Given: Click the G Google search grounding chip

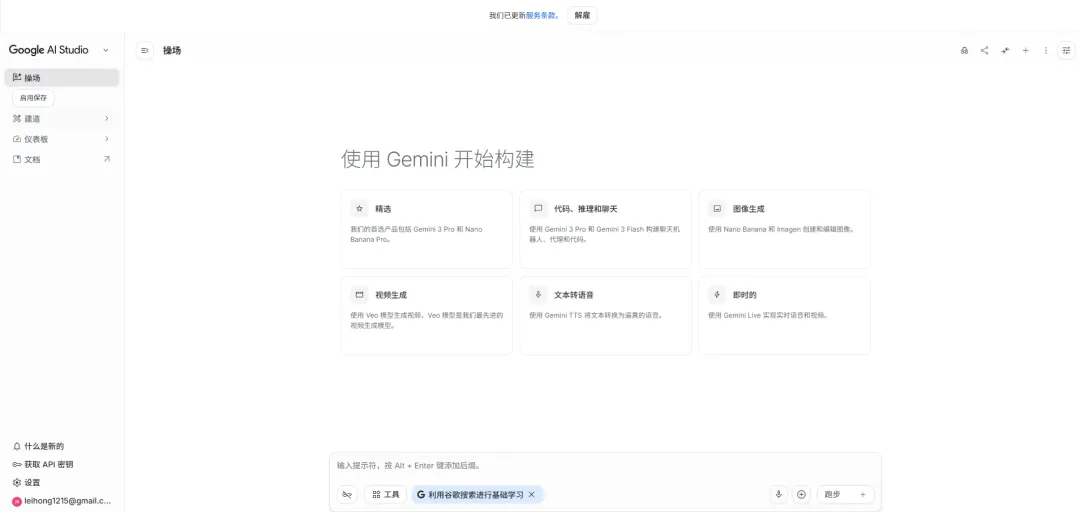Looking at the screenshot, I should coord(477,494).
